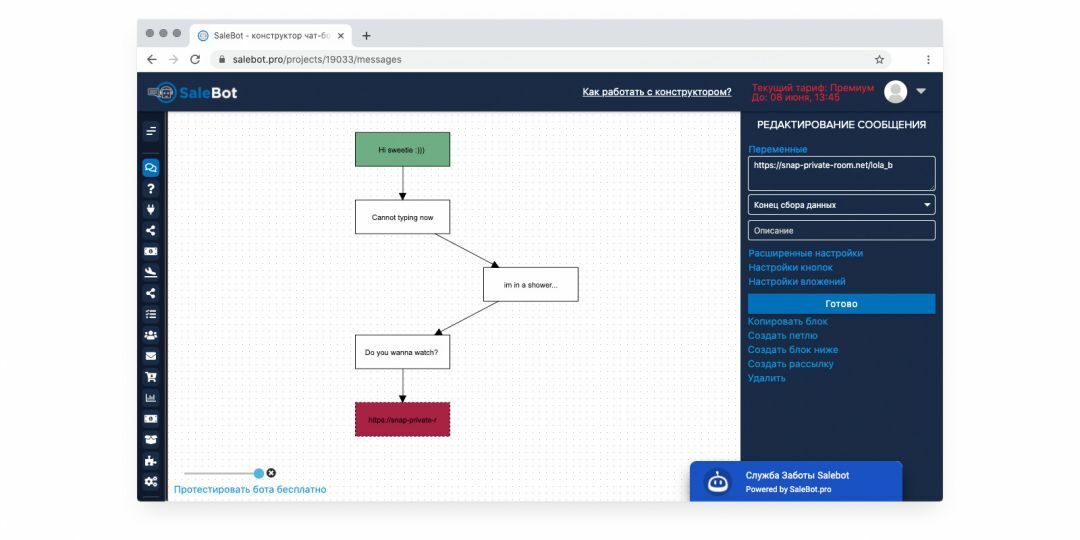Click the 'Текущий тариф: Премиум' text

click(x=813, y=88)
